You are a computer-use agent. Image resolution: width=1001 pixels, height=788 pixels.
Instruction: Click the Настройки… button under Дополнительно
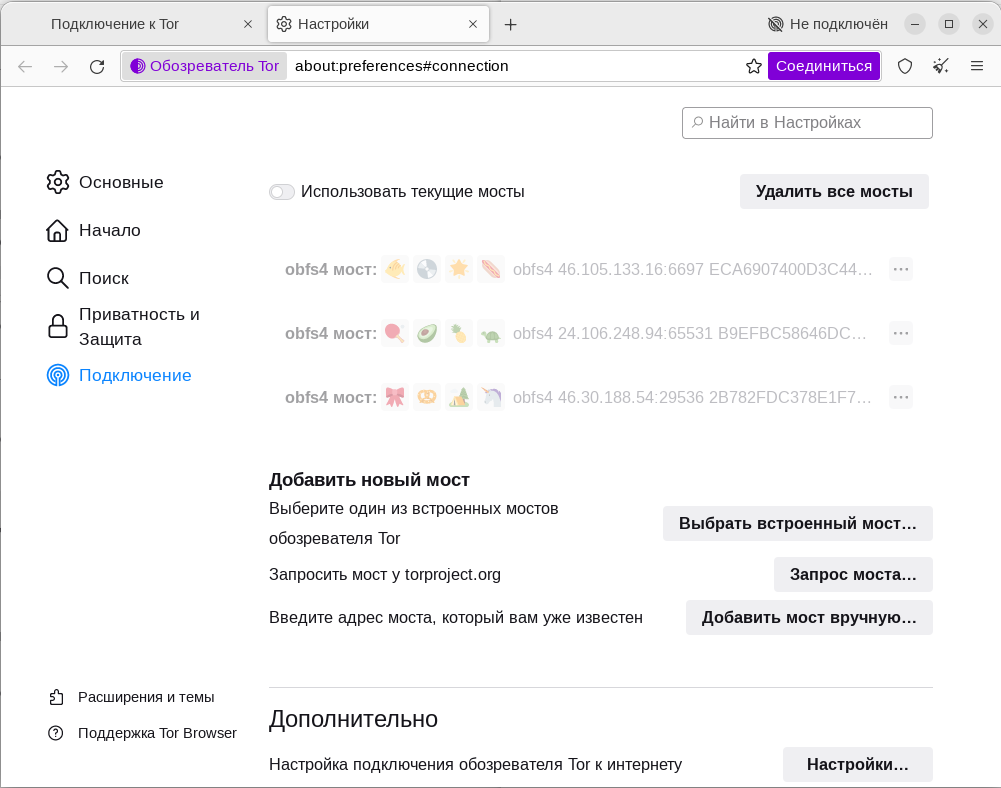pyautogui.click(x=857, y=764)
